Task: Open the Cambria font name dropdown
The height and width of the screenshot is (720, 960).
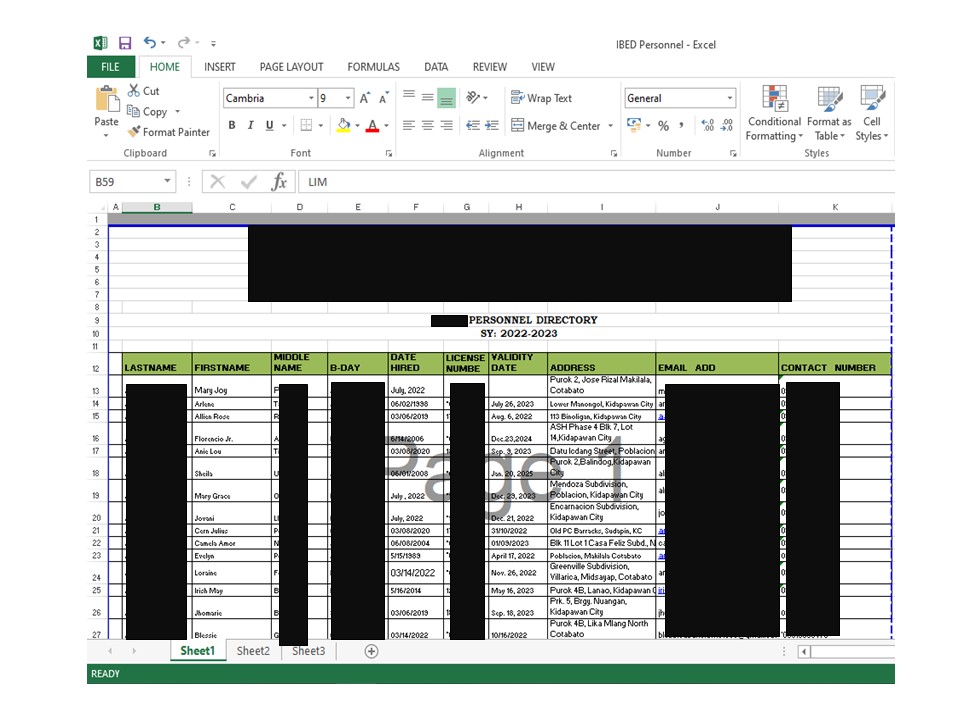Action: [x=311, y=98]
